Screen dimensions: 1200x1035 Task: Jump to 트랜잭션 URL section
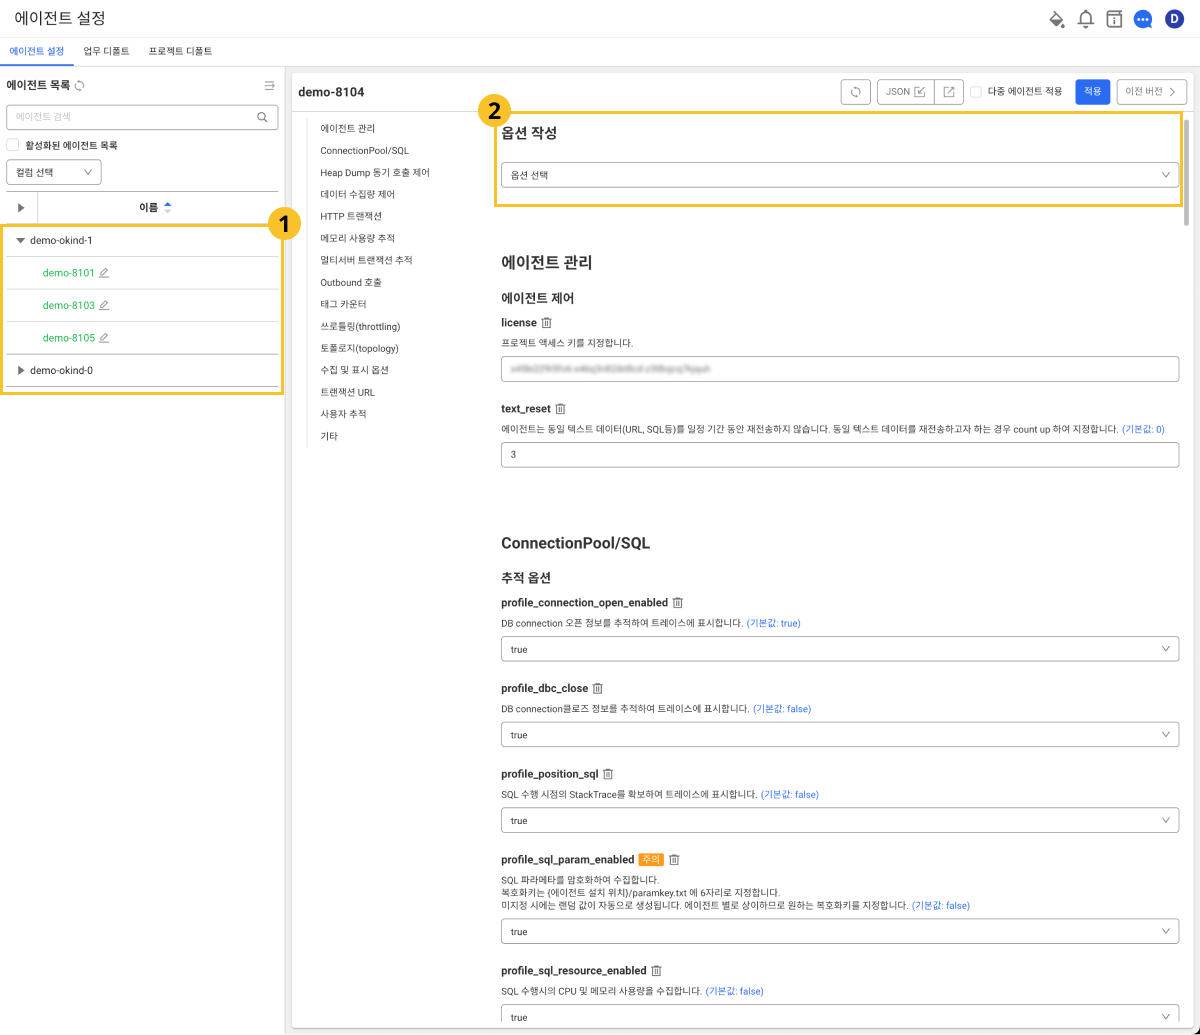(x=347, y=392)
